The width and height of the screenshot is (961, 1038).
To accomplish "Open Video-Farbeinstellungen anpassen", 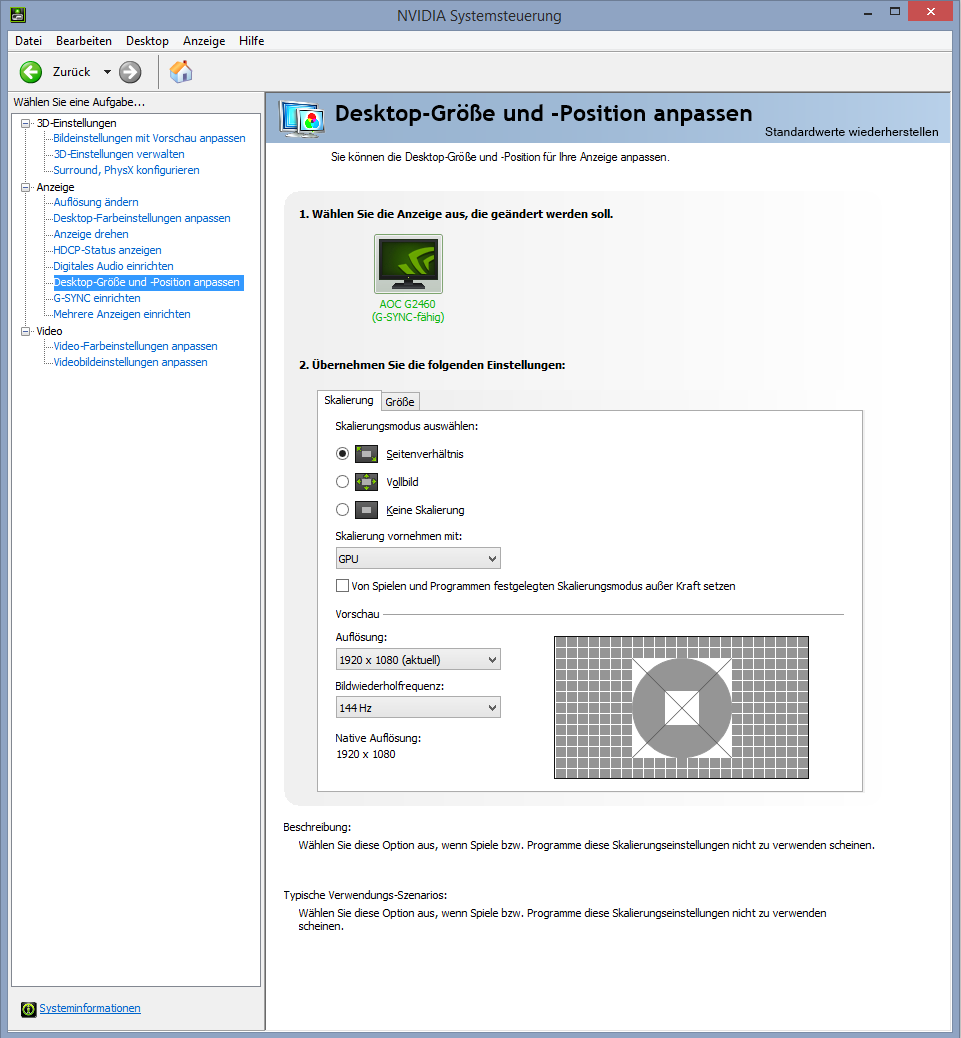I will pyautogui.click(x=135, y=346).
